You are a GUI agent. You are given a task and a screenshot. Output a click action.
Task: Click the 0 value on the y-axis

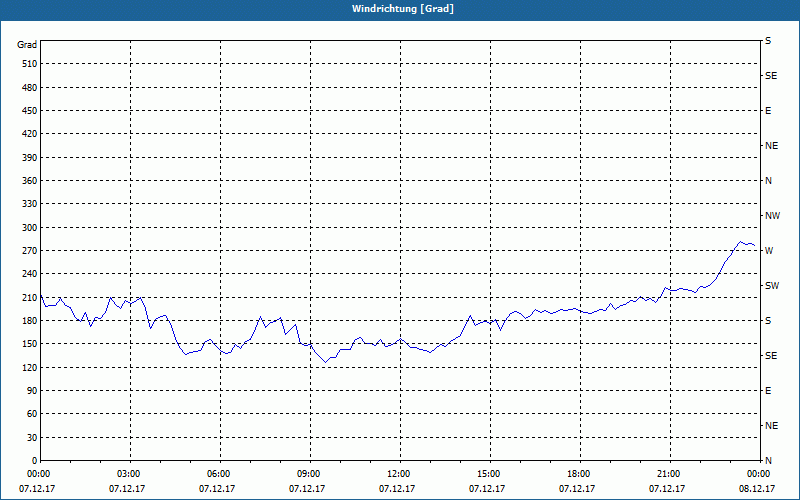[x=35, y=461]
